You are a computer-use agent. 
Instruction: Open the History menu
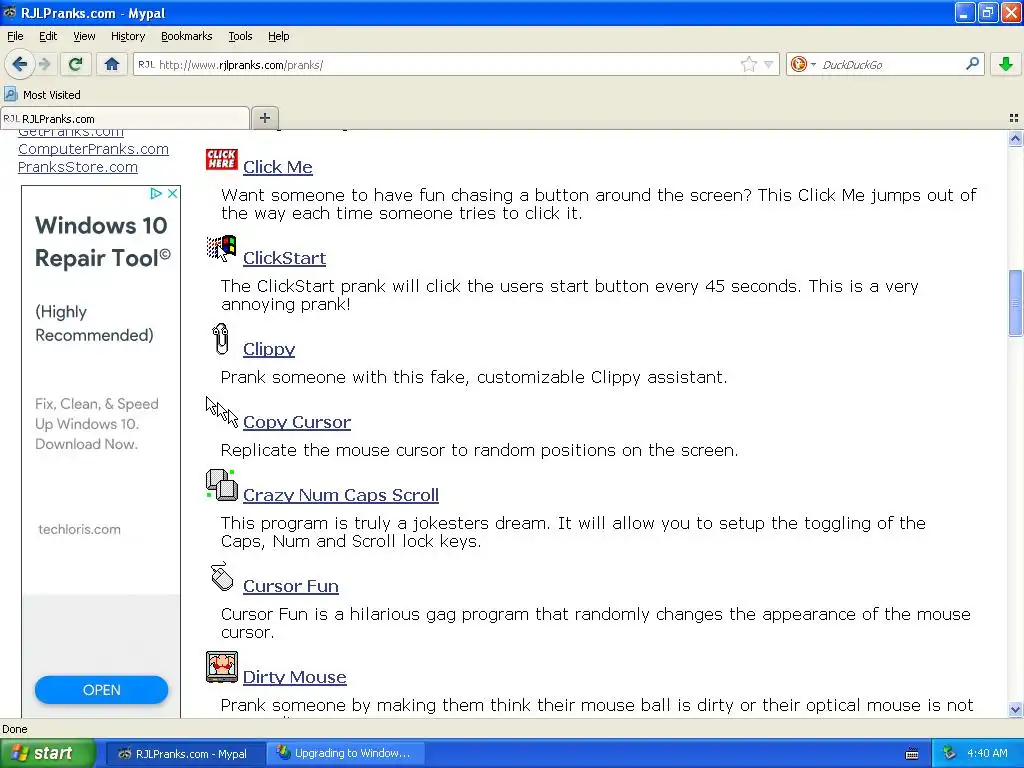(x=128, y=36)
